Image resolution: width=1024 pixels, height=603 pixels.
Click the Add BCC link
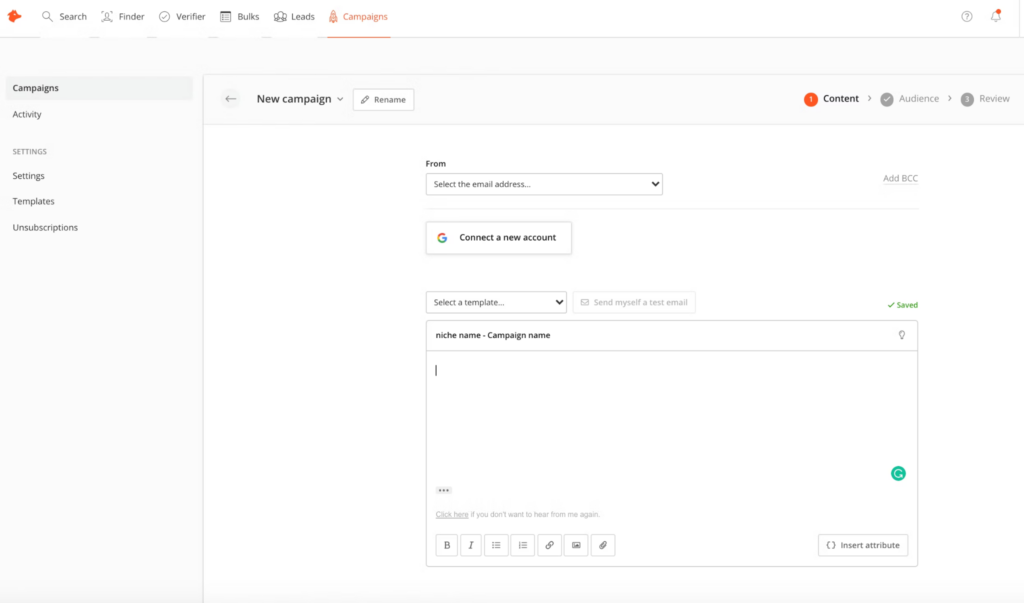point(900,178)
